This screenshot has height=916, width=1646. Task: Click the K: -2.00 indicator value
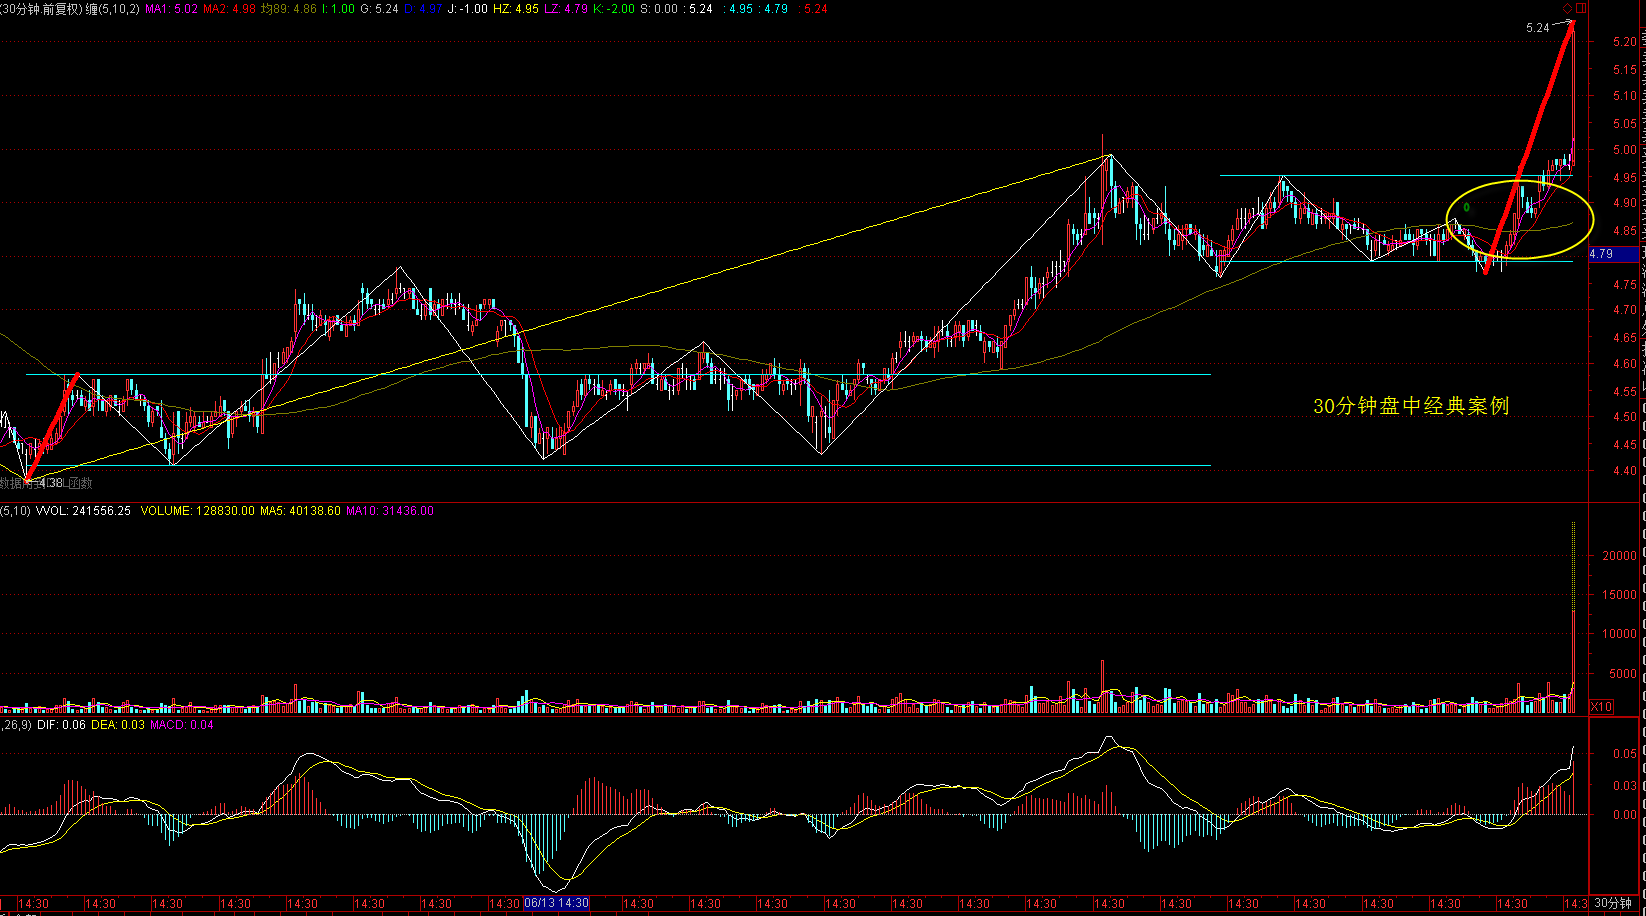(614, 9)
